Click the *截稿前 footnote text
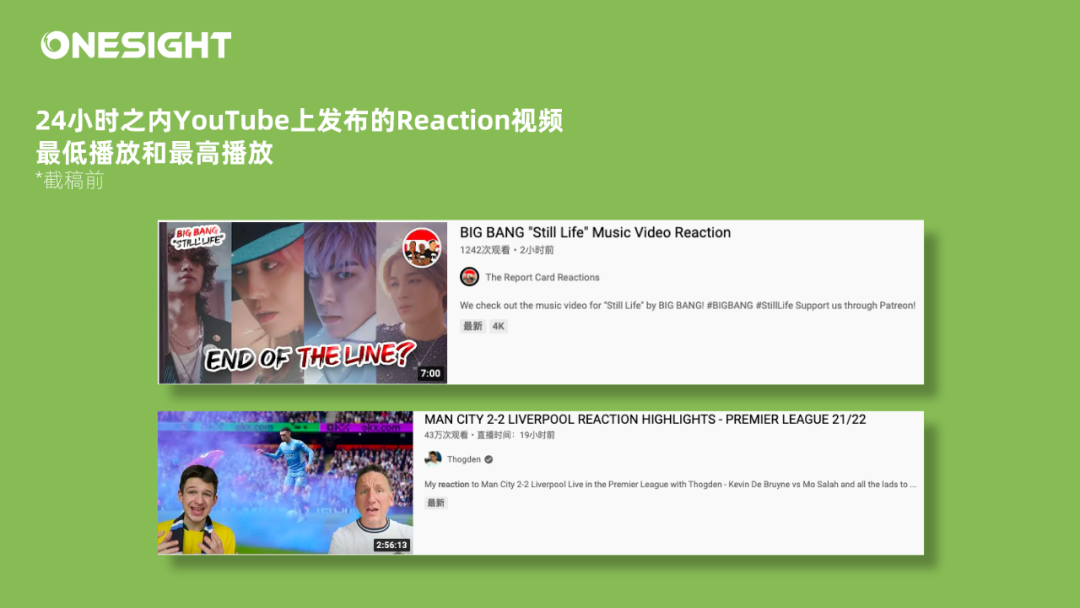This screenshot has height=608, width=1080. [x=70, y=180]
